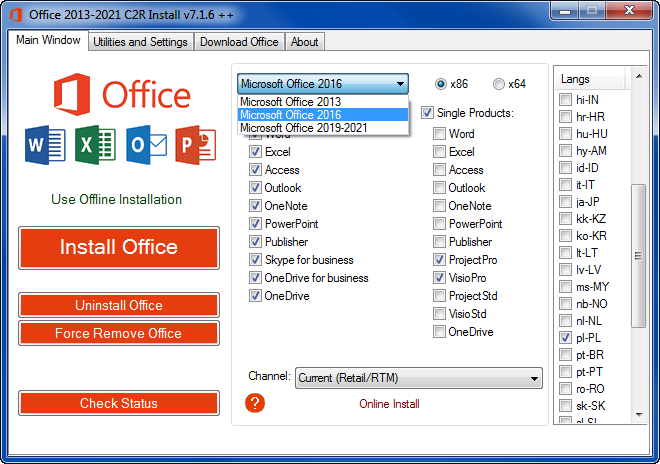Uncheck OneDrive for business
Screen dimensions: 660x464
[x=255, y=278]
